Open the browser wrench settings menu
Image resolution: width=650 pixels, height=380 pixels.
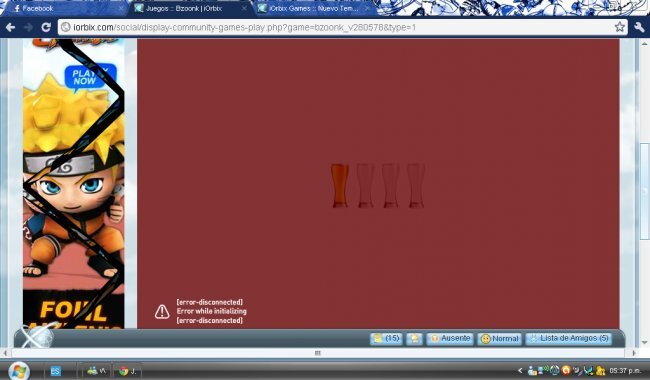point(639,27)
